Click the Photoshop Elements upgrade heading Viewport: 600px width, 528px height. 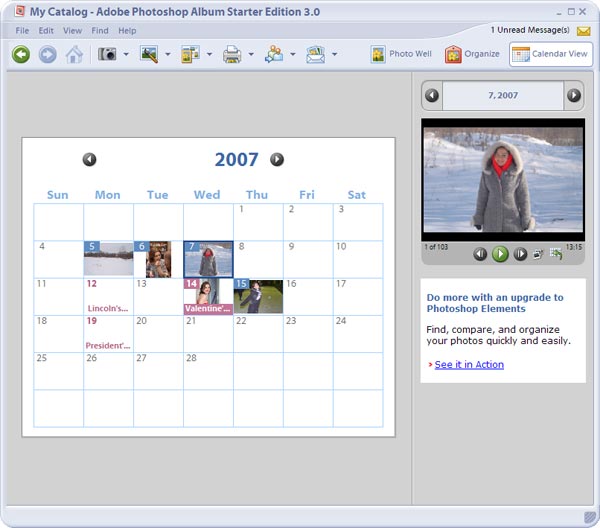pos(495,303)
